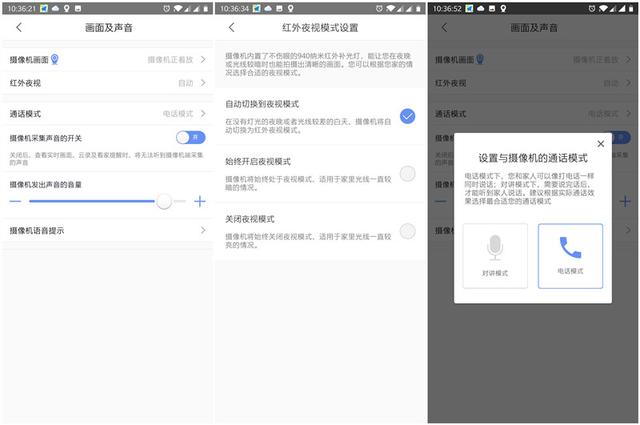The width and height of the screenshot is (640, 425).
Task: Tap dimmed back arrow on right screen
Action: coord(444,27)
